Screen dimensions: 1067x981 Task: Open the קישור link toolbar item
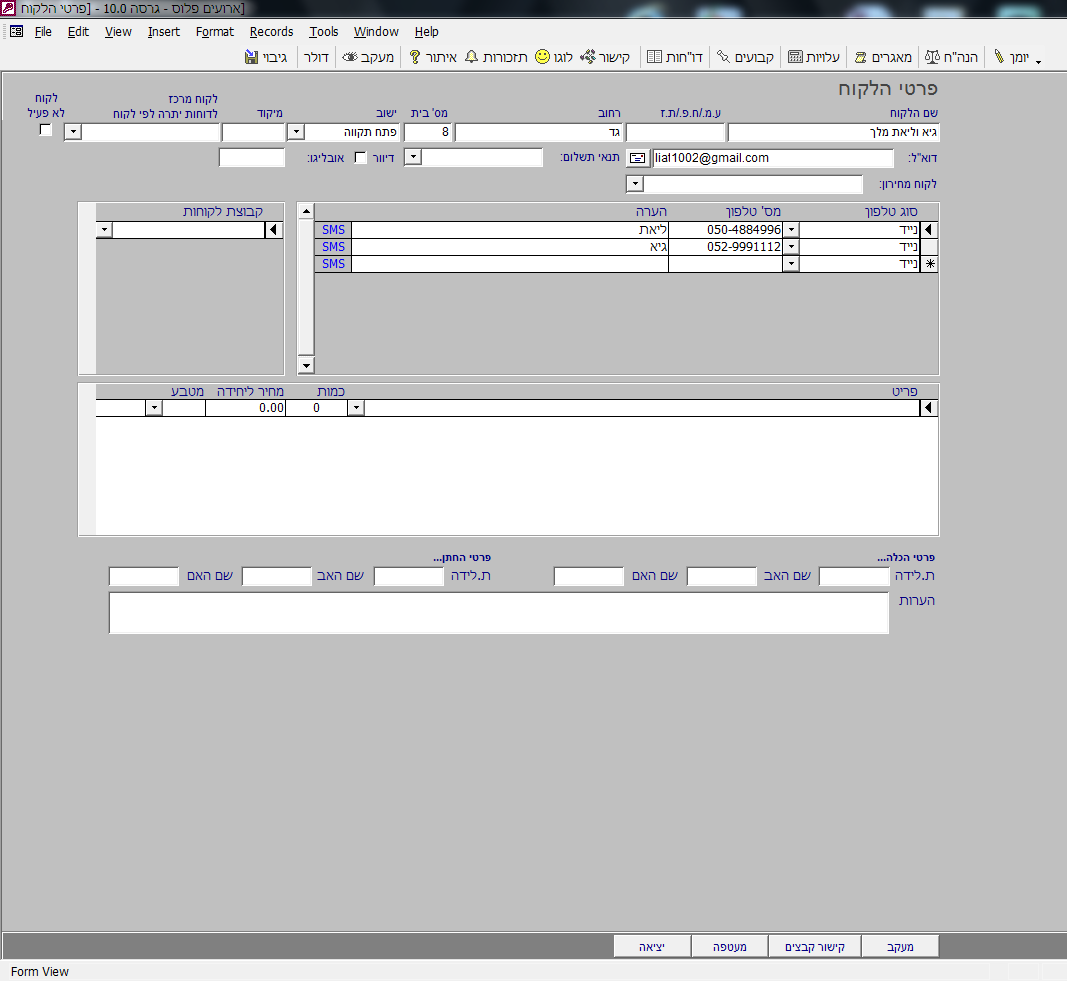pos(605,57)
